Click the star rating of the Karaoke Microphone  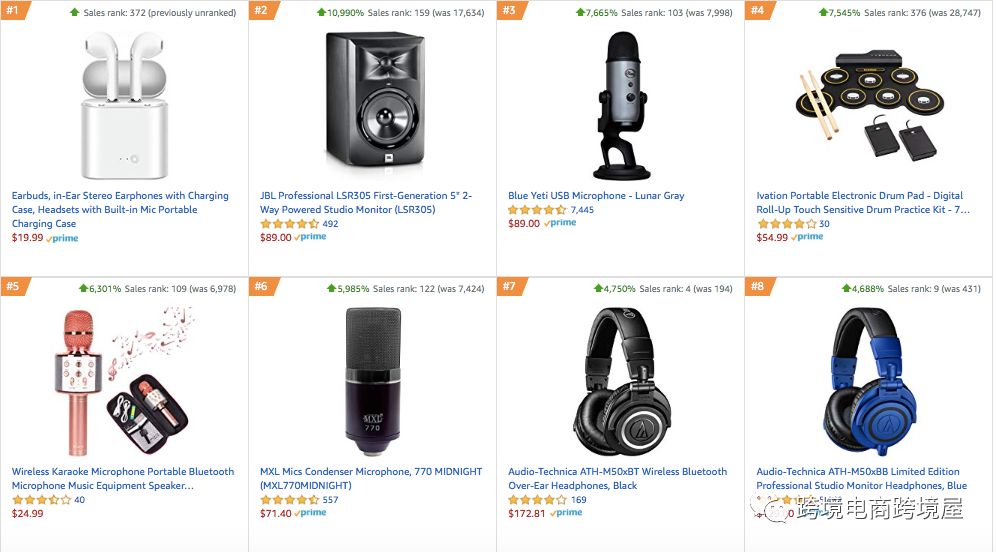coord(41,500)
